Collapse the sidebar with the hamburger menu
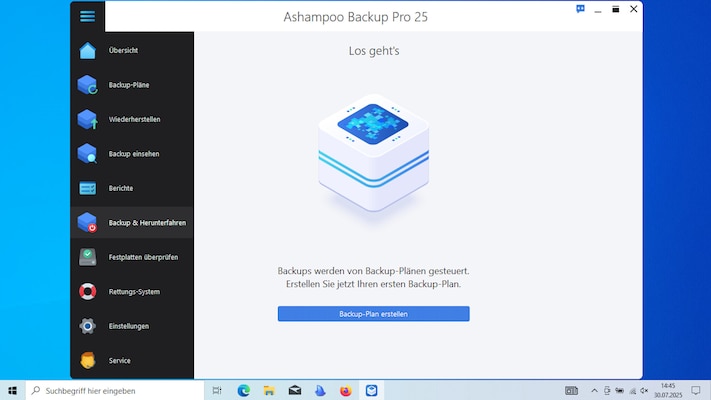The image size is (711, 400). click(x=87, y=16)
